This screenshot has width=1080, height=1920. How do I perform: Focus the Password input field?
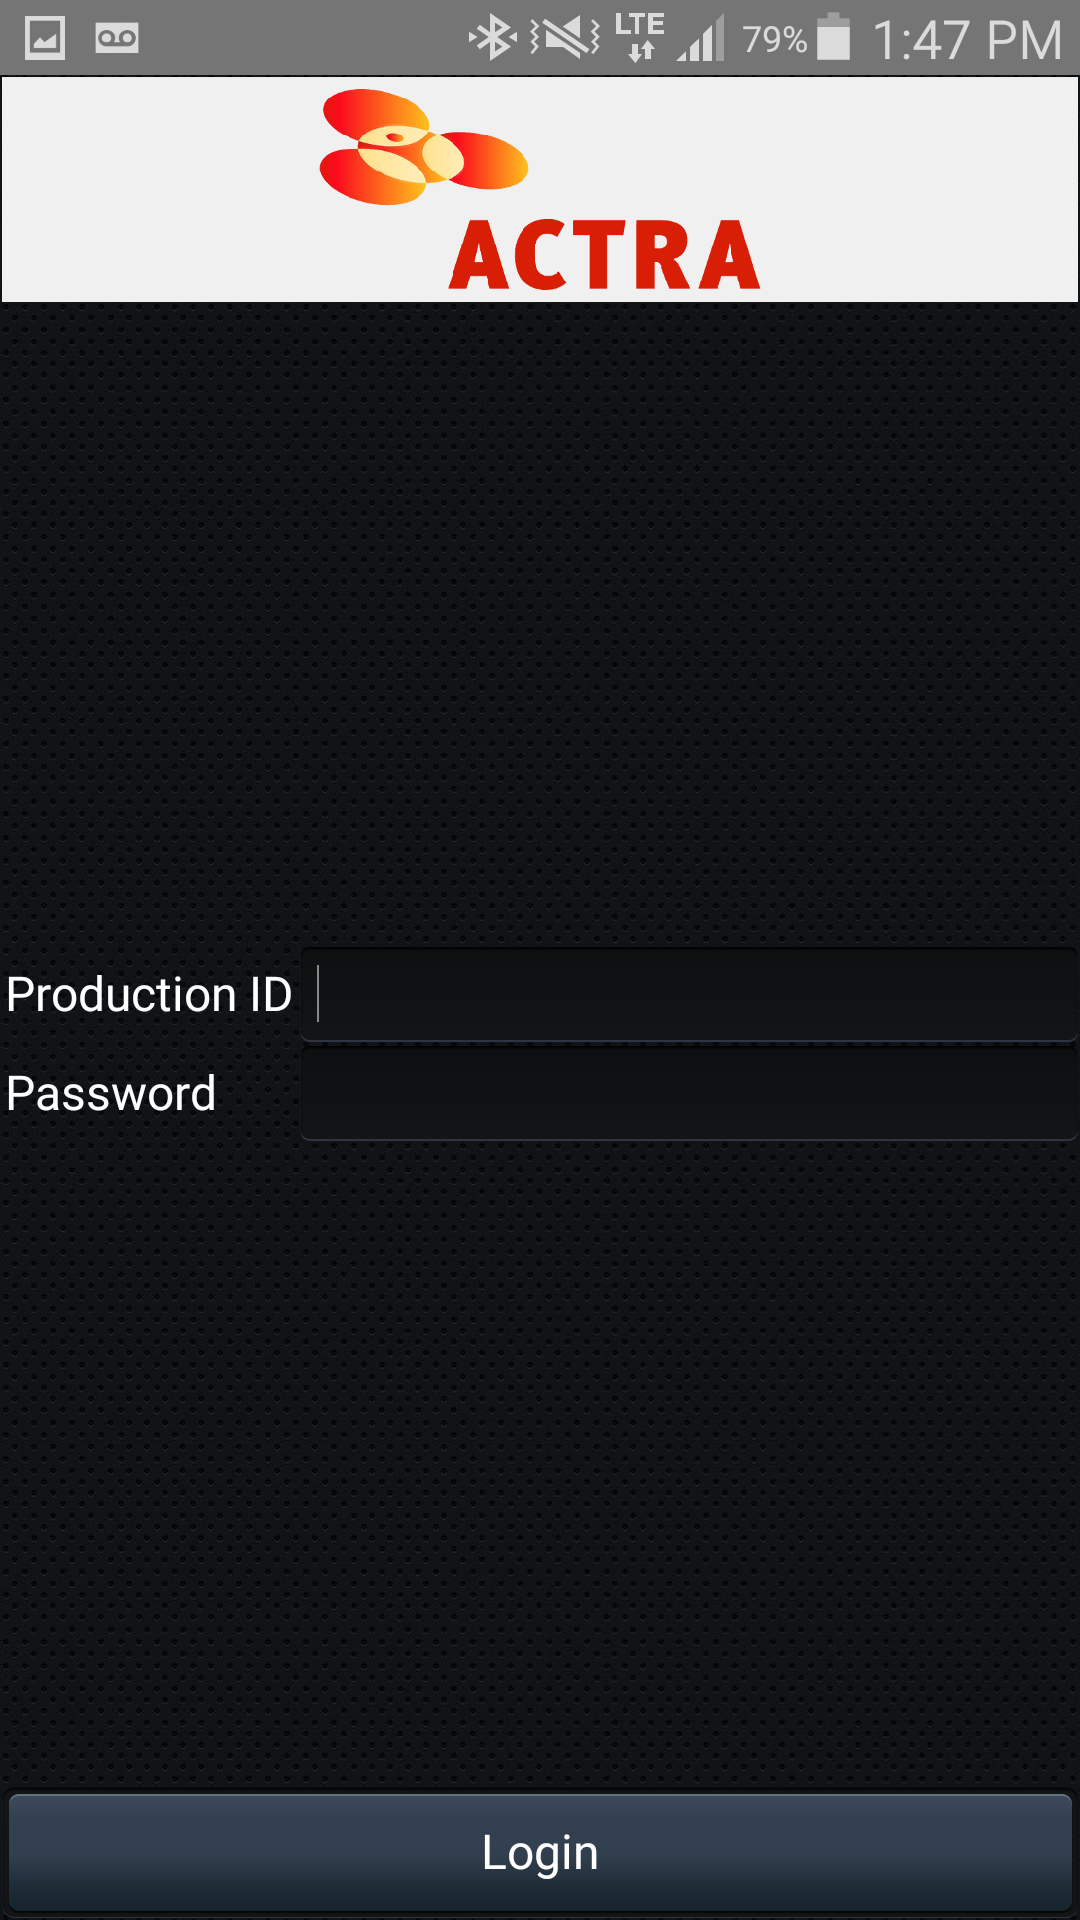(x=690, y=1093)
